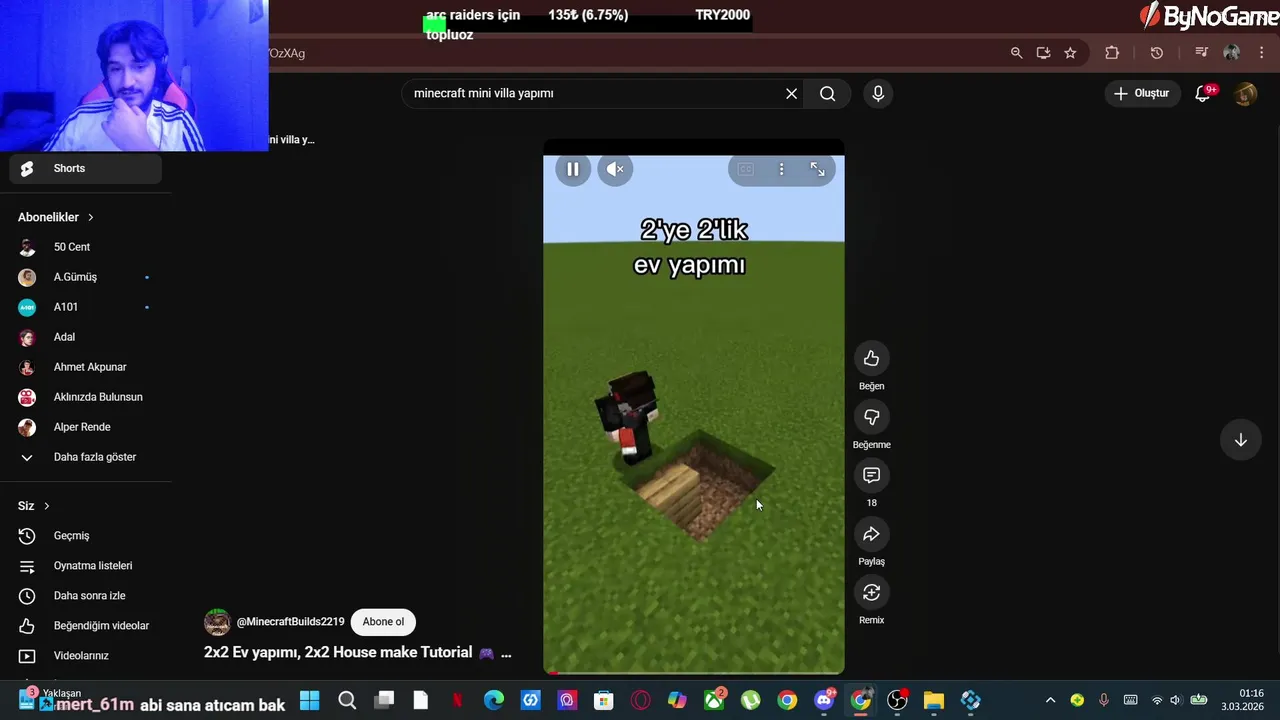This screenshot has height=720, width=1280.
Task: Click the YouTube search magnifier button
Action: click(x=827, y=93)
